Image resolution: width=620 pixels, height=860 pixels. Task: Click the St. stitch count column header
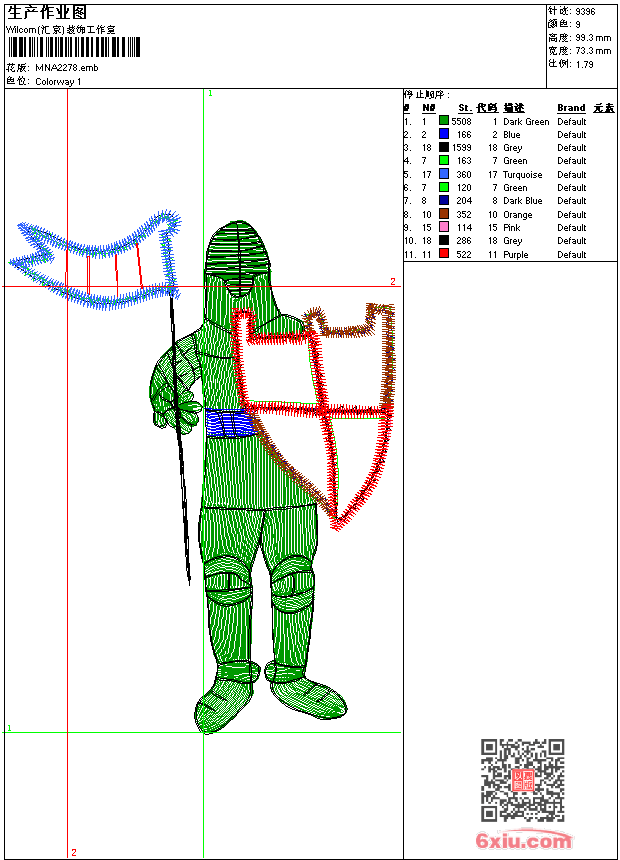tap(465, 108)
